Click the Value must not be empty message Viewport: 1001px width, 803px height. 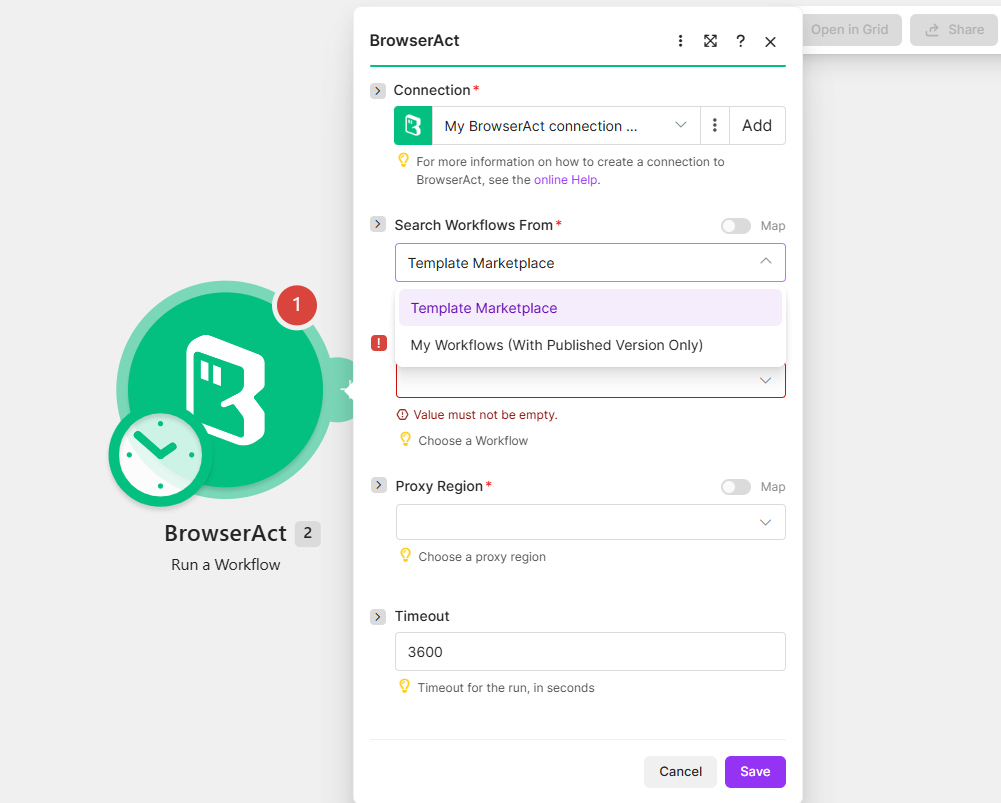click(x=485, y=415)
